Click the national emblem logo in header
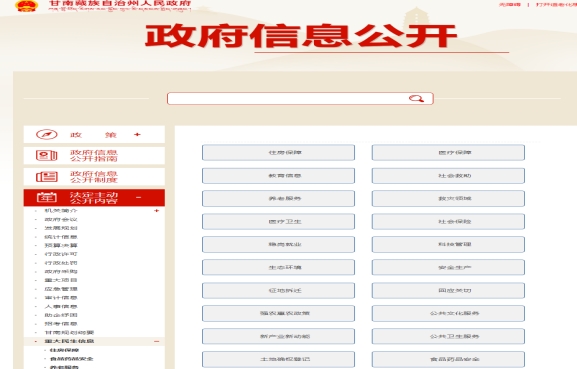577x369 pixels. [26, 6]
